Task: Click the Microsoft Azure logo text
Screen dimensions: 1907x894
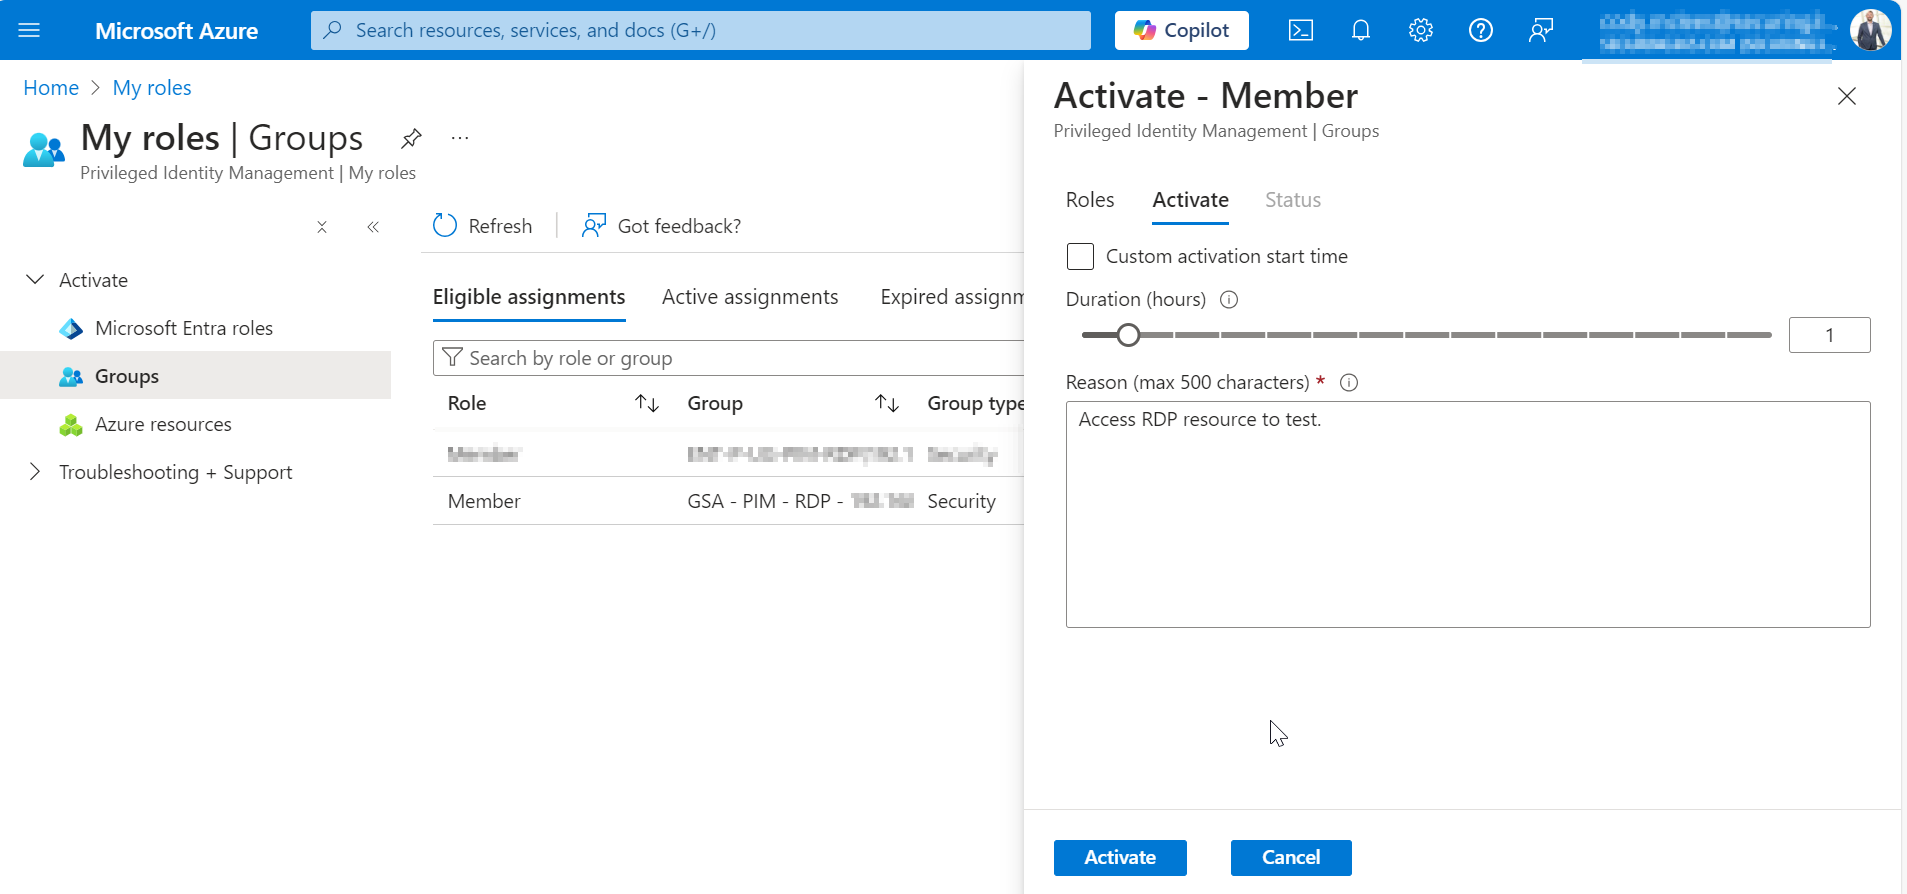Action: [x=177, y=31]
